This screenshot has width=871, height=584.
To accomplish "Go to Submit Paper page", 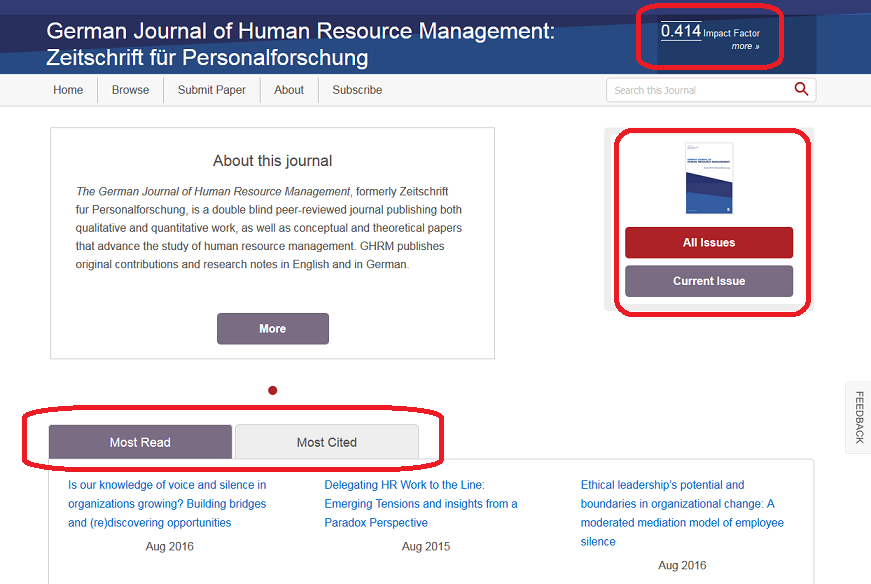I will [x=211, y=90].
